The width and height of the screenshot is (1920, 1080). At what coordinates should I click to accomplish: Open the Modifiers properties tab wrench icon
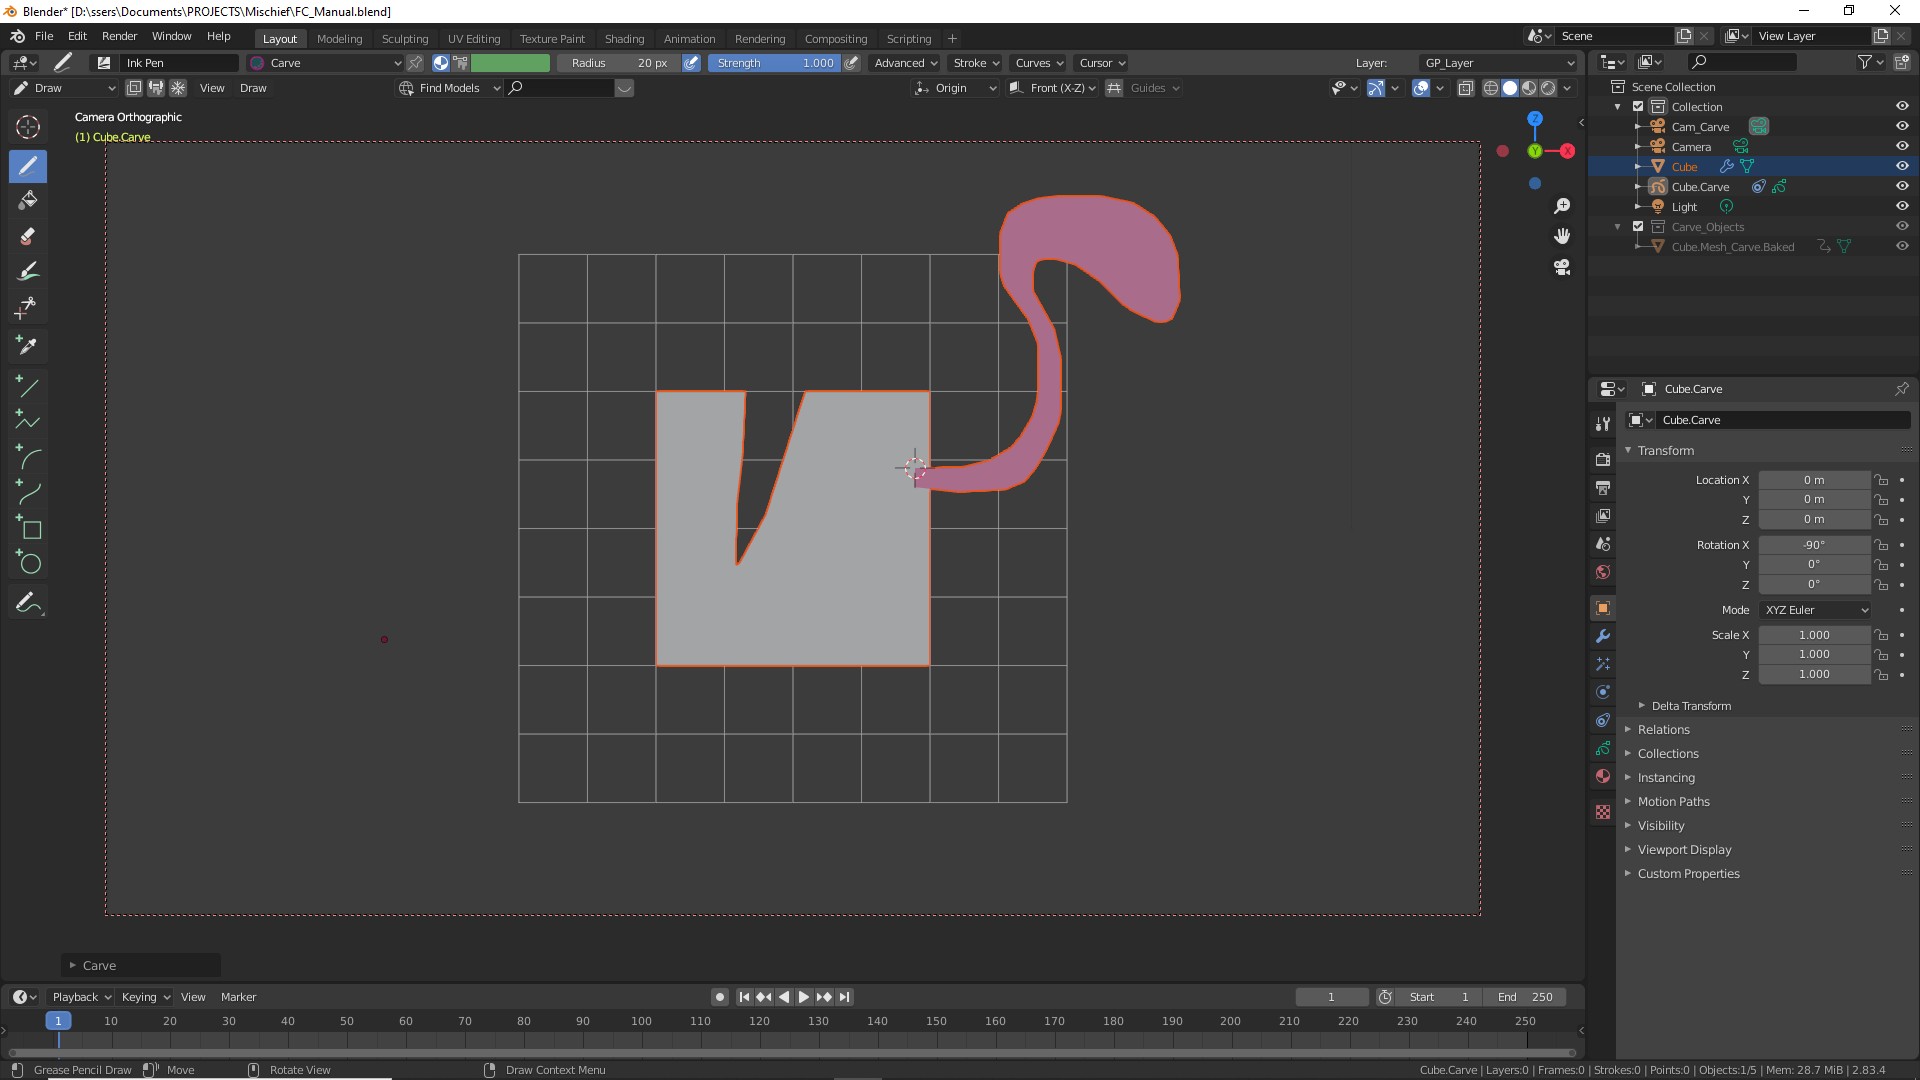point(1603,636)
